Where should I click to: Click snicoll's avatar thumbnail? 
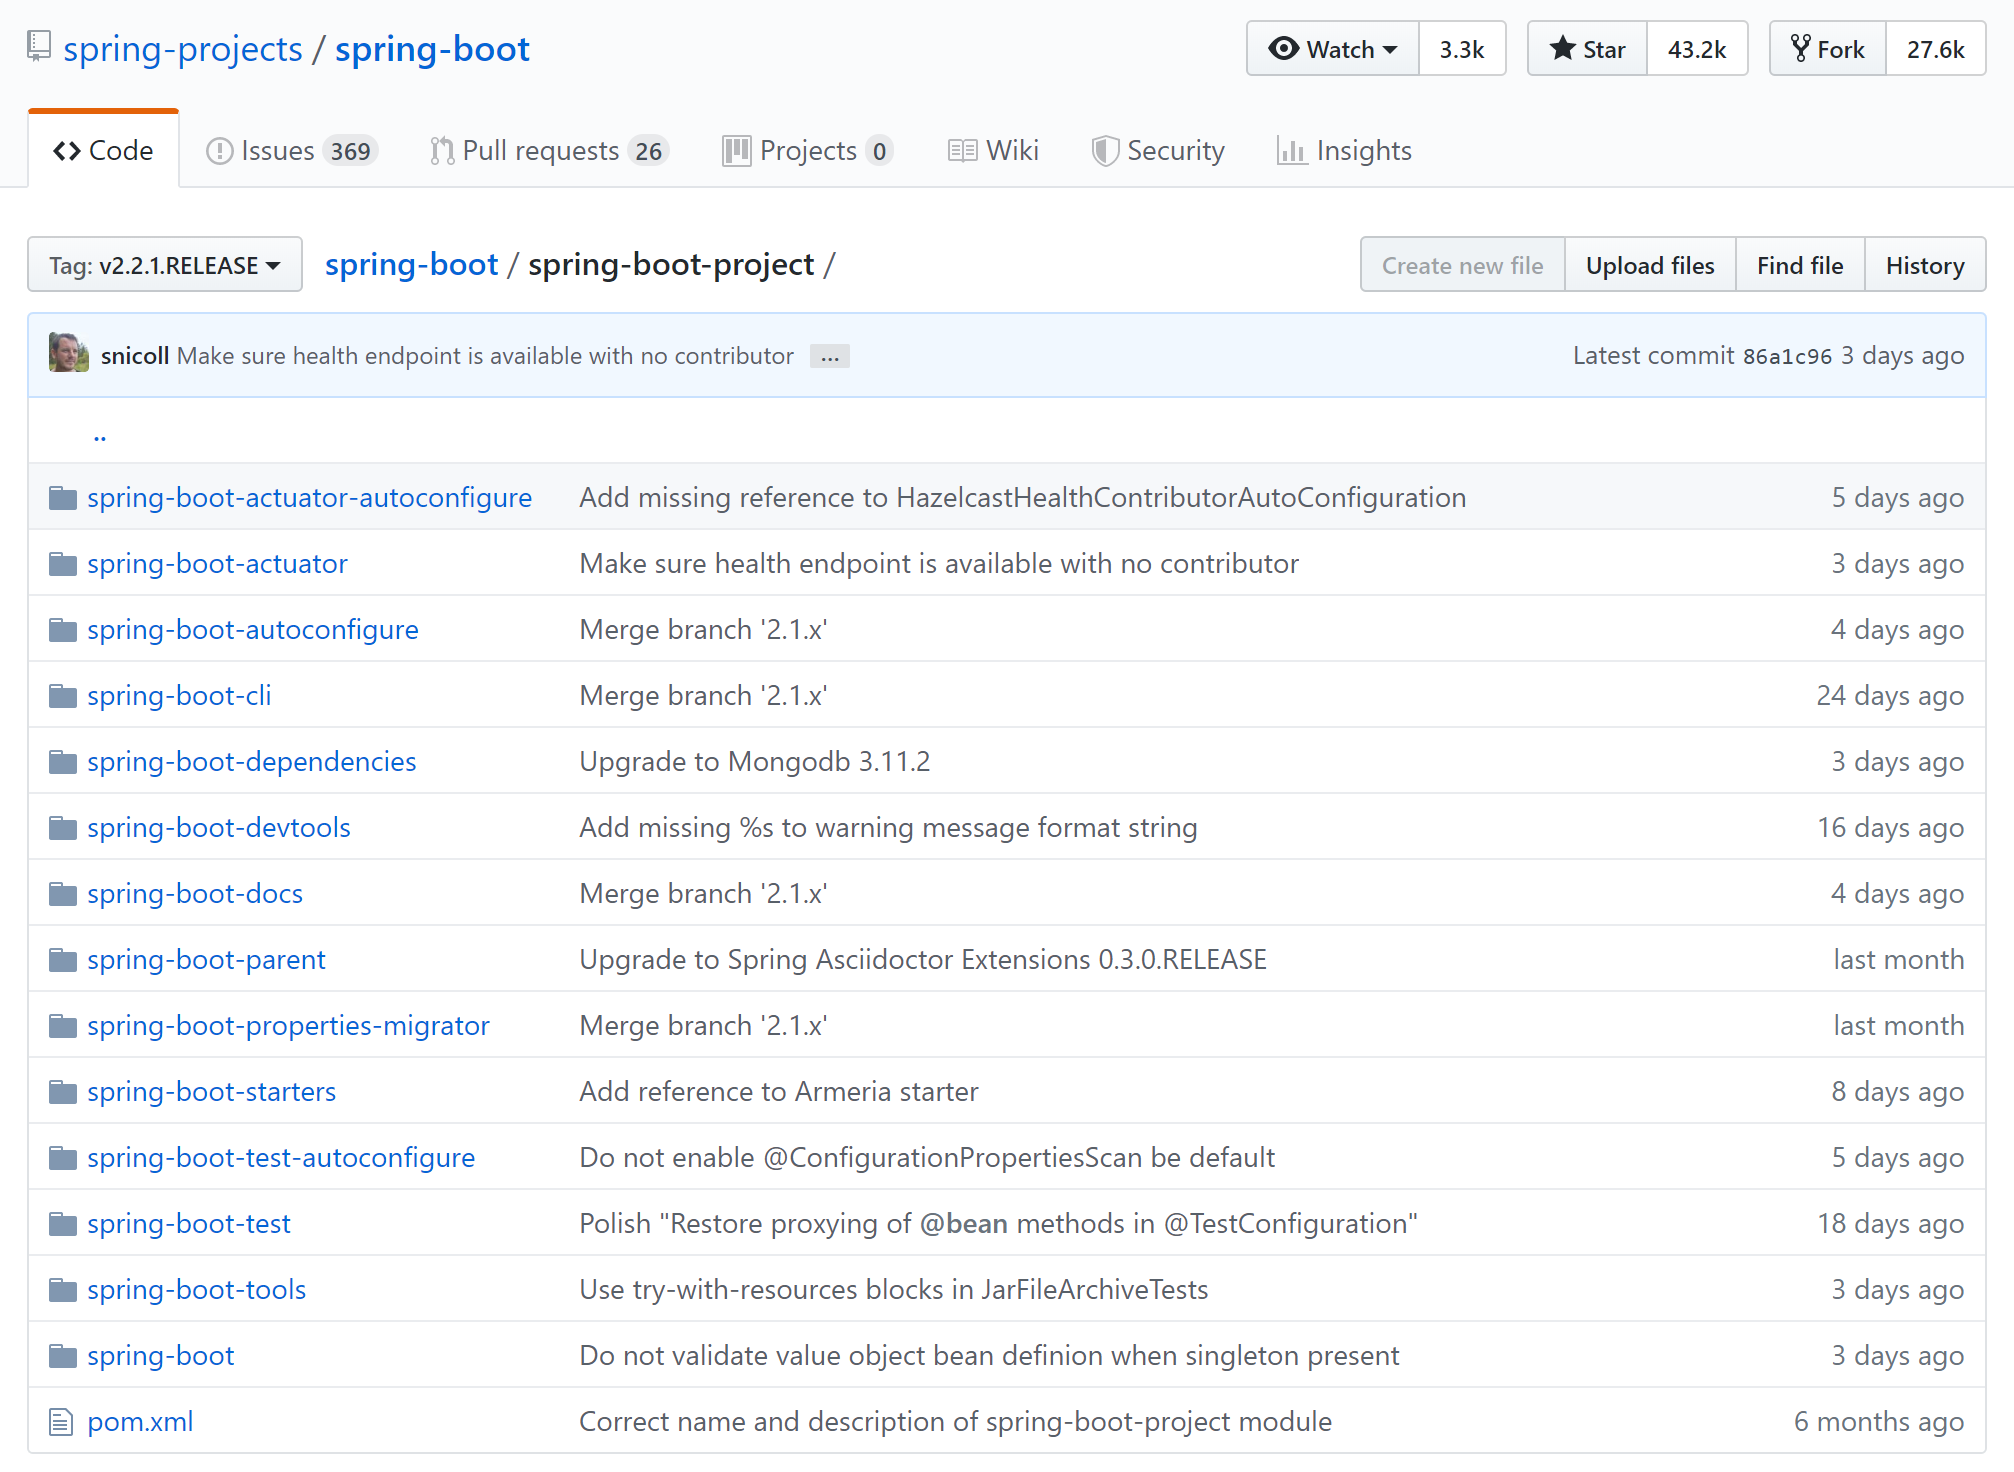point(68,354)
